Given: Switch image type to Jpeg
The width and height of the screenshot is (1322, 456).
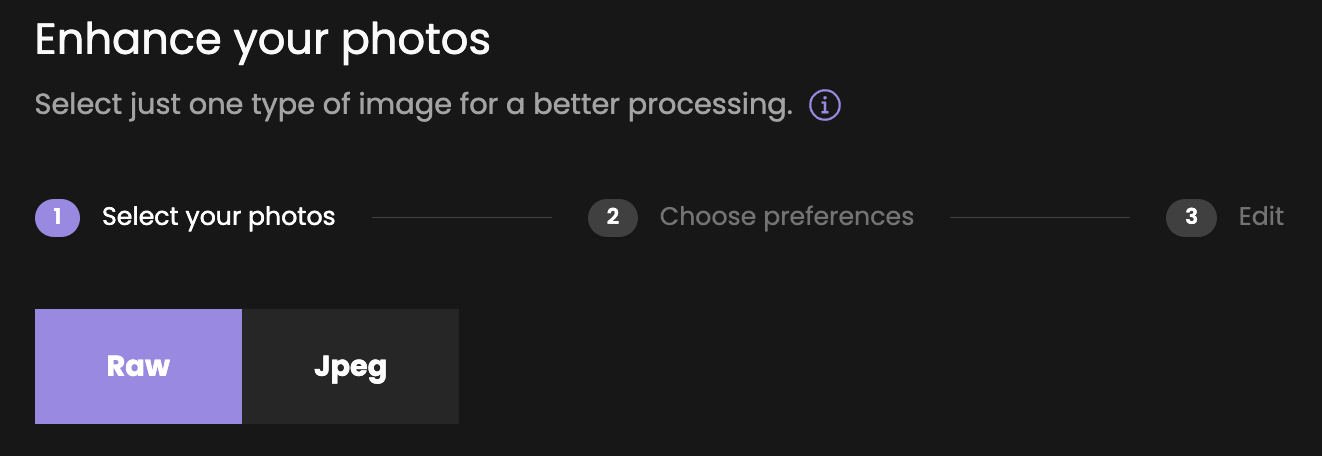Looking at the screenshot, I should (x=350, y=366).
